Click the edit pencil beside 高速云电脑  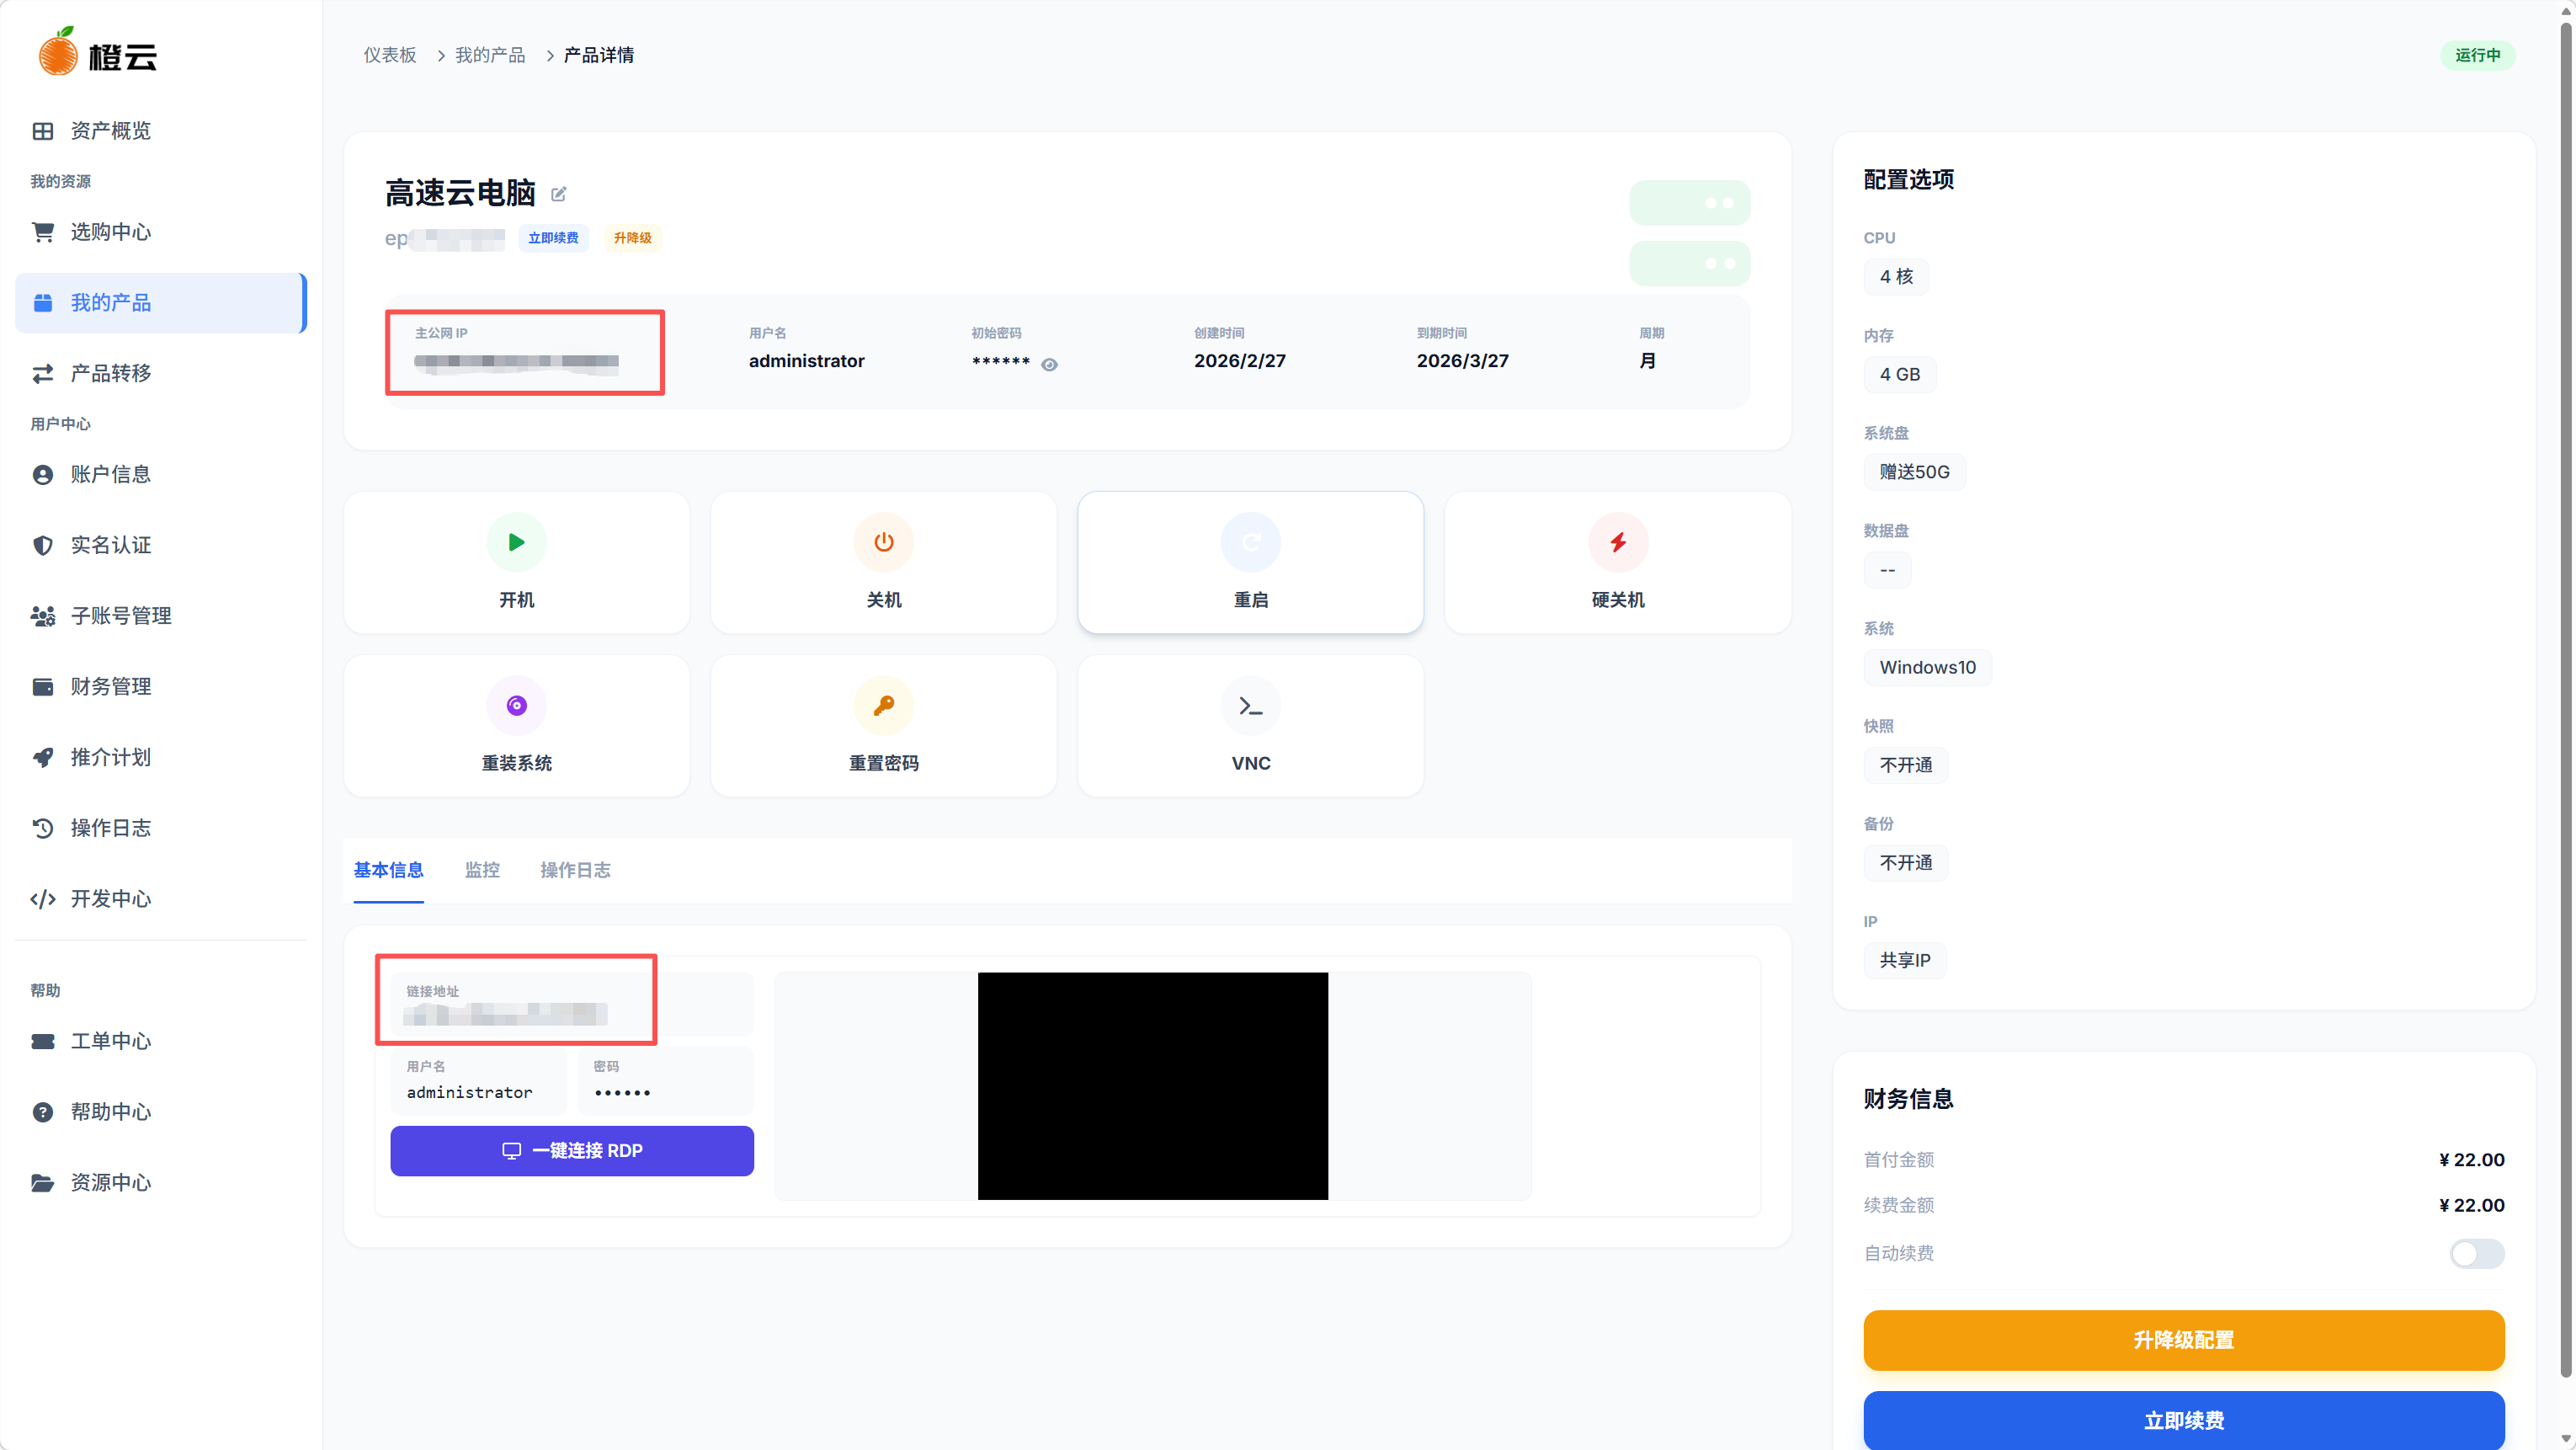pos(559,194)
